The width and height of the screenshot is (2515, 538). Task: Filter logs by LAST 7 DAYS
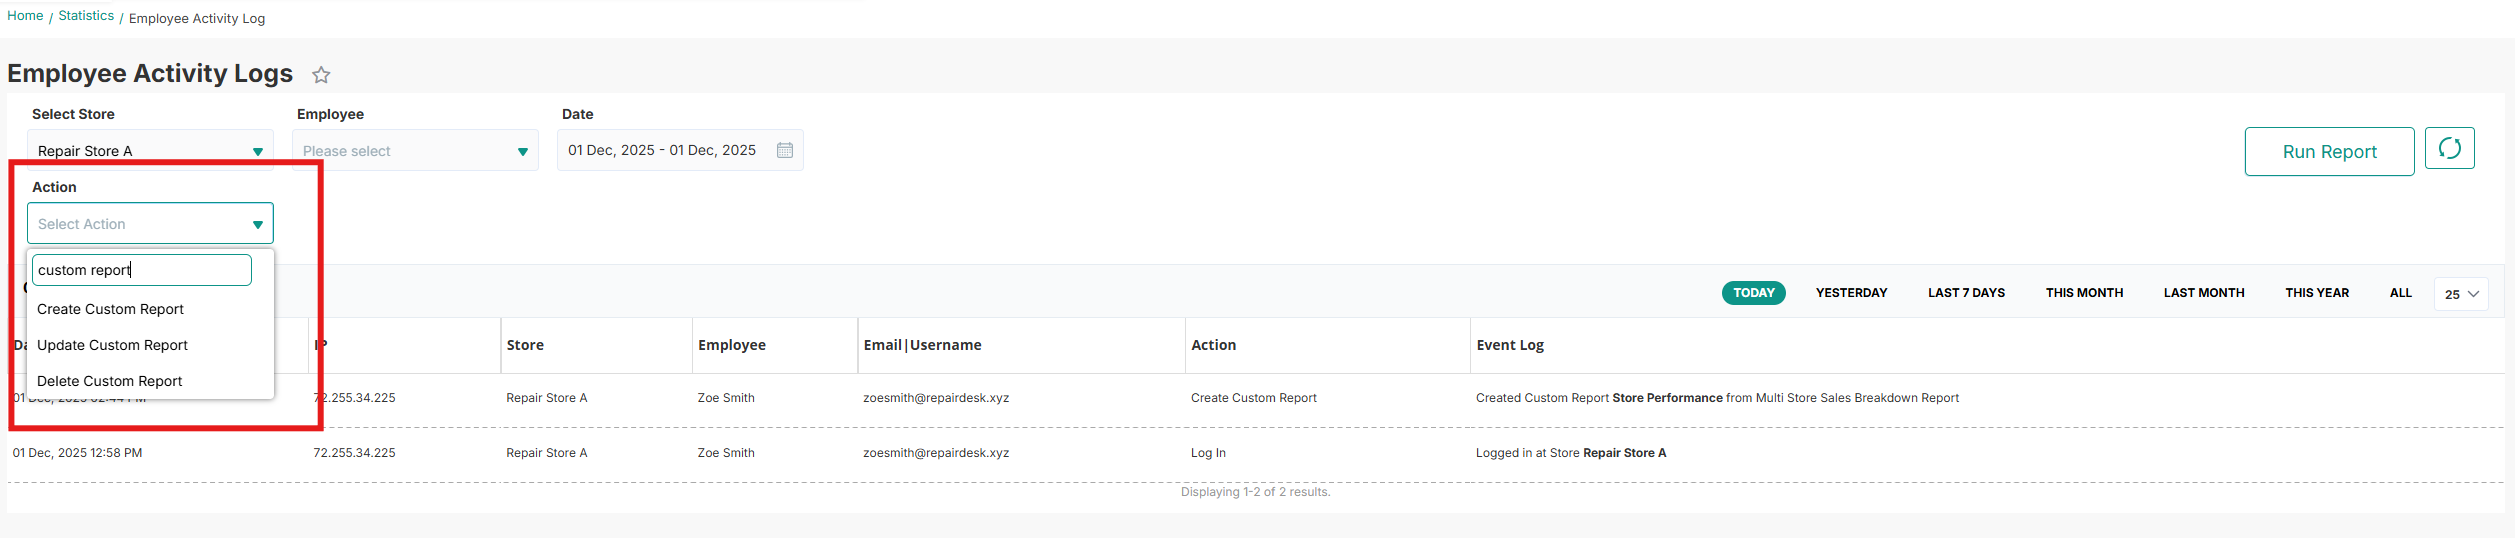[1966, 293]
